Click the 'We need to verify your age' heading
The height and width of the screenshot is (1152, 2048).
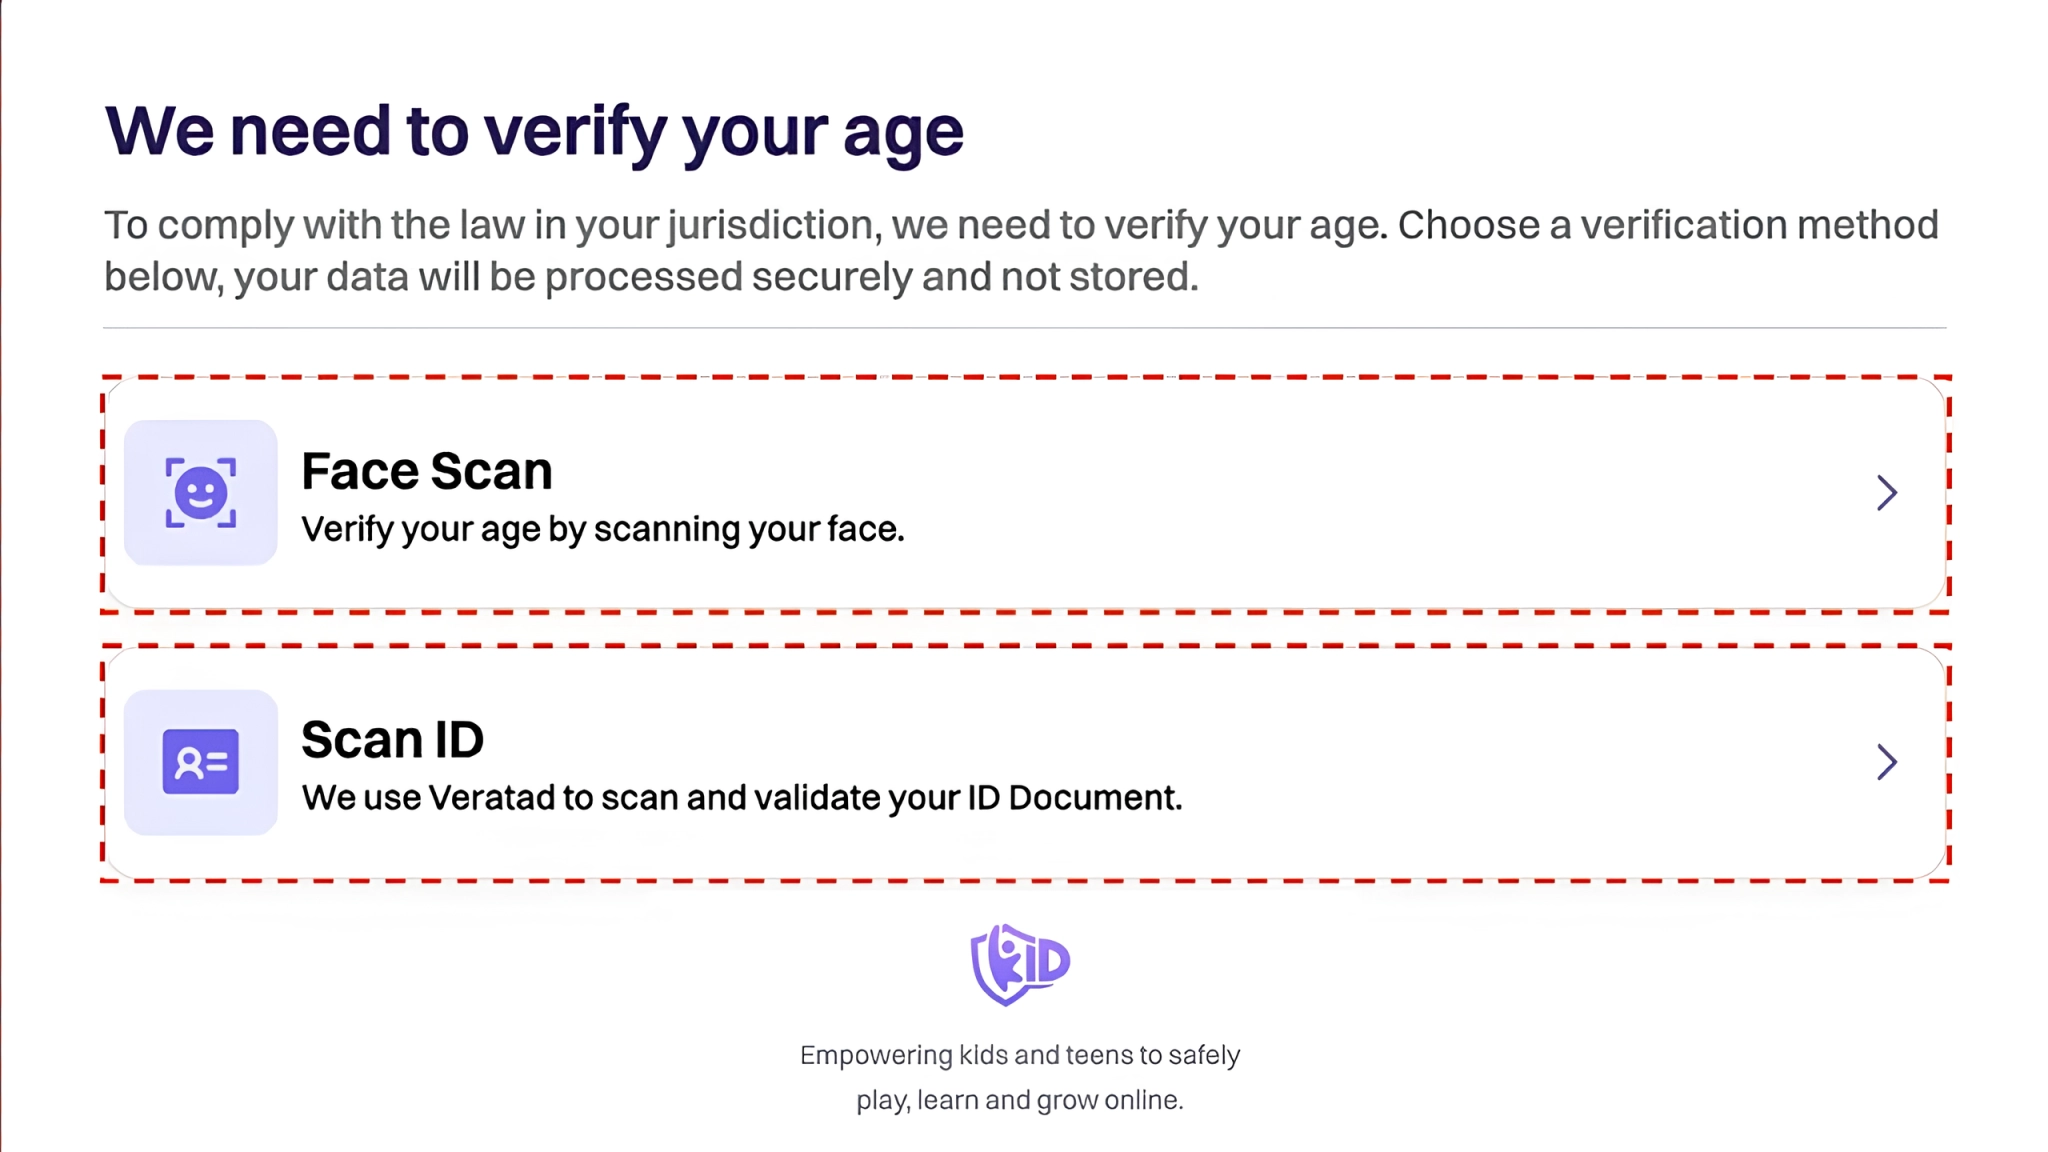(x=535, y=132)
